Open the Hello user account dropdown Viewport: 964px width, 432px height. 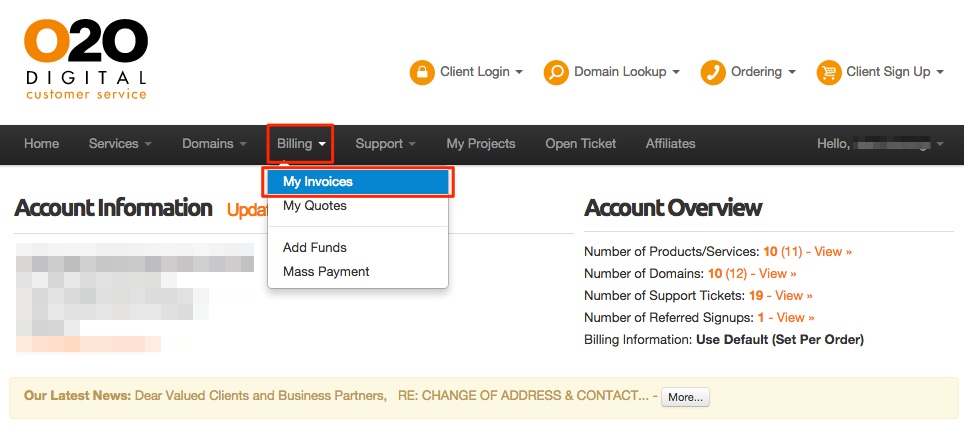click(880, 144)
